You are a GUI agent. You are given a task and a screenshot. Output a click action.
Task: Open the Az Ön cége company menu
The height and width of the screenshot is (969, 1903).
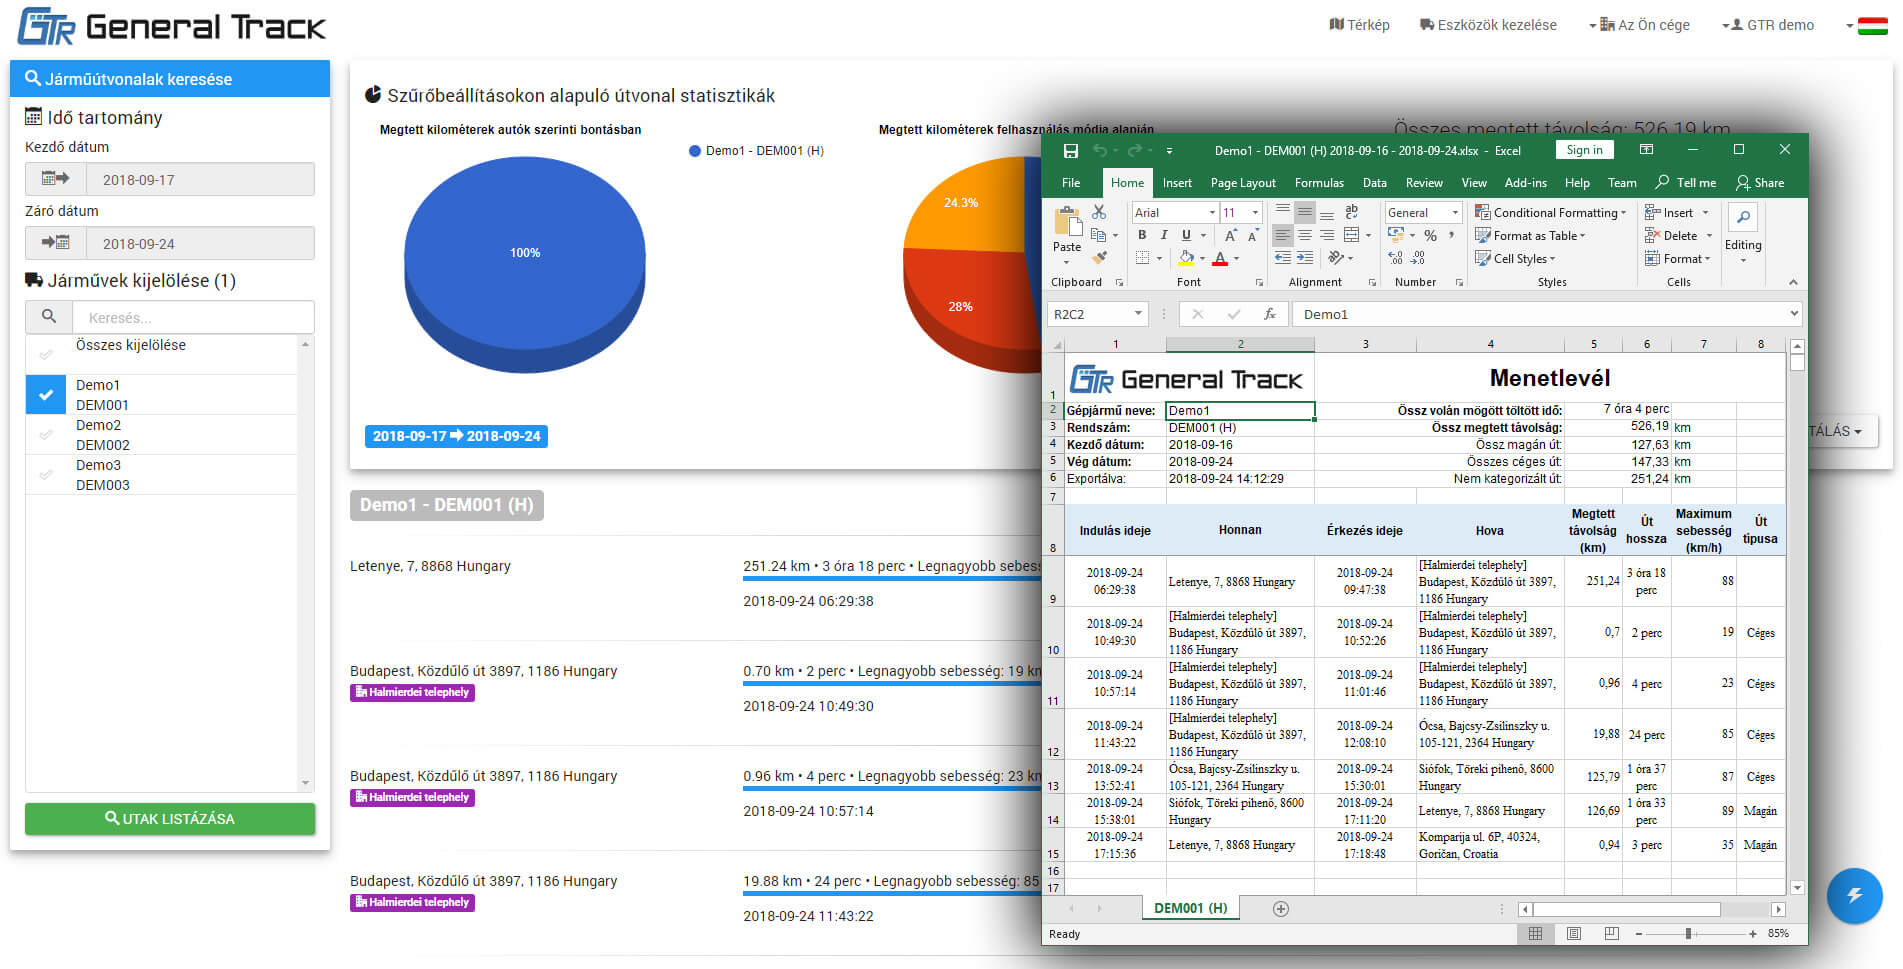pos(1639,25)
